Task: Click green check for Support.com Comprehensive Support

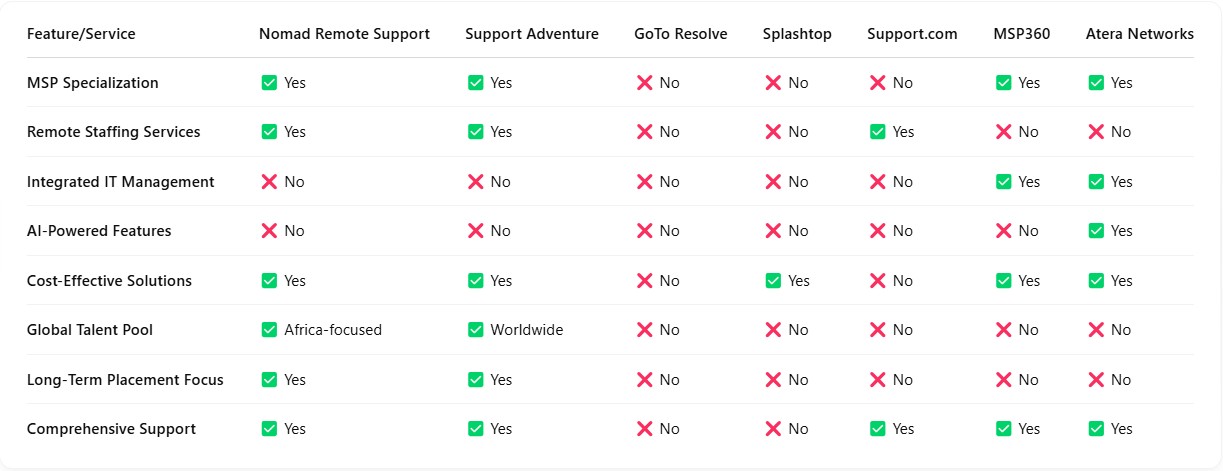Action: [878, 429]
